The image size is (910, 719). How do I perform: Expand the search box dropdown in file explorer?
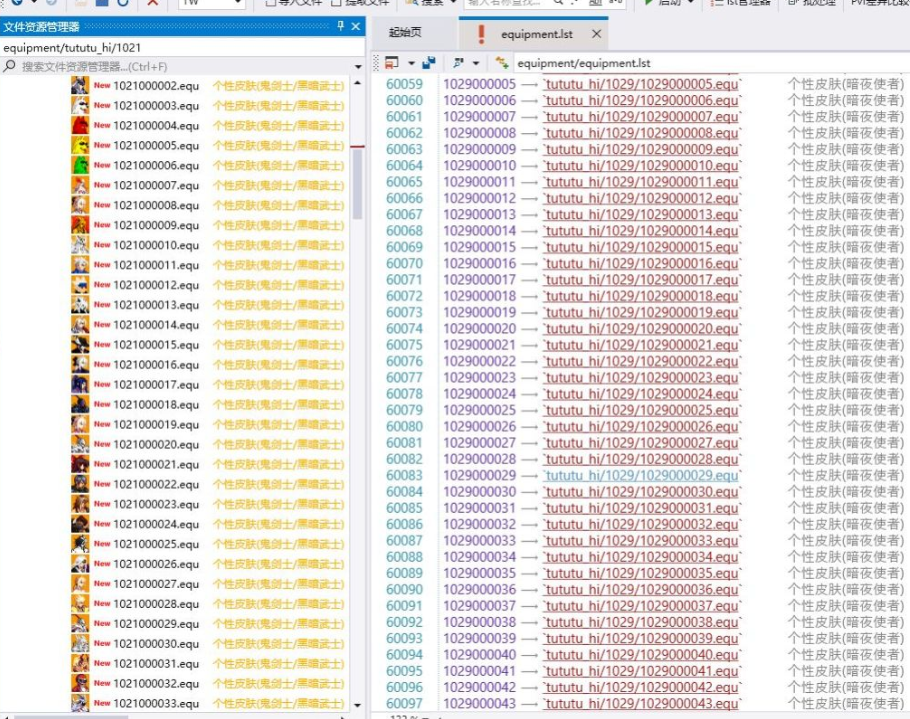click(x=358, y=67)
